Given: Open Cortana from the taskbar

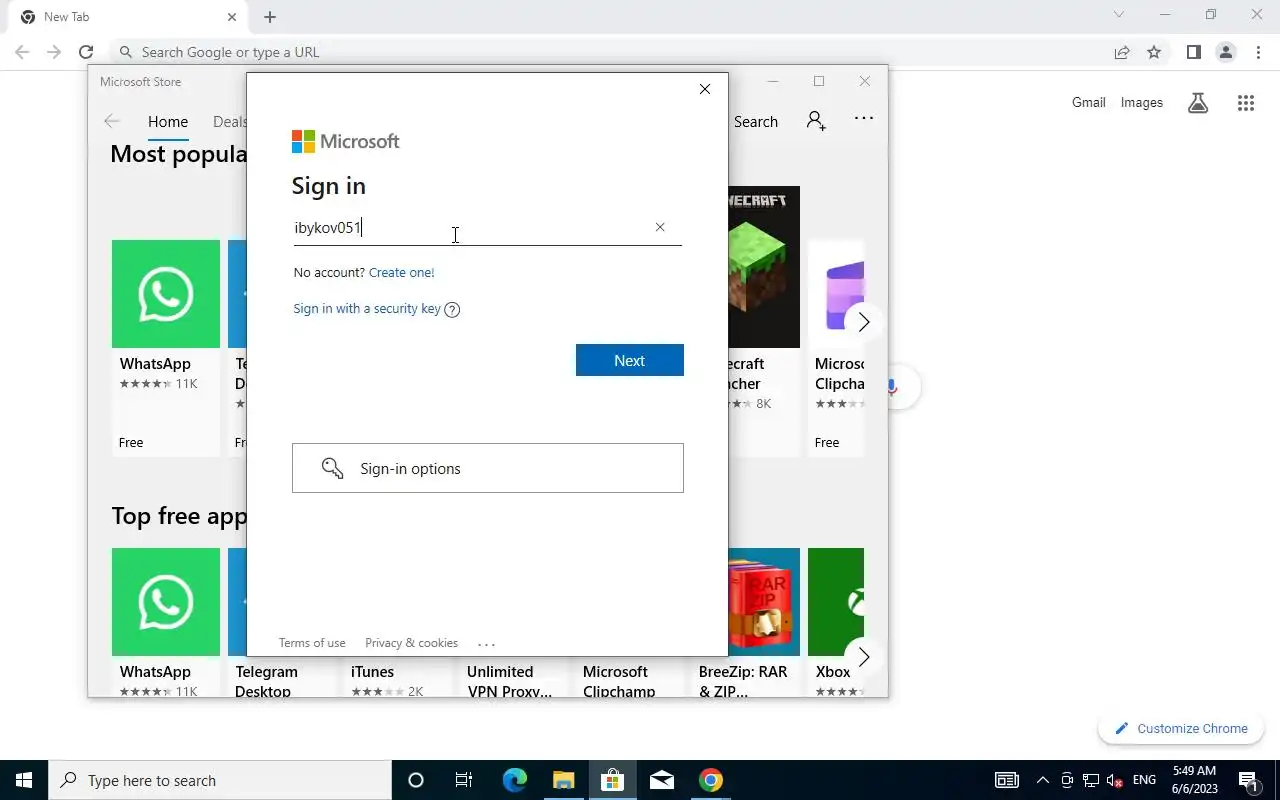Looking at the screenshot, I should coord(416,780).
